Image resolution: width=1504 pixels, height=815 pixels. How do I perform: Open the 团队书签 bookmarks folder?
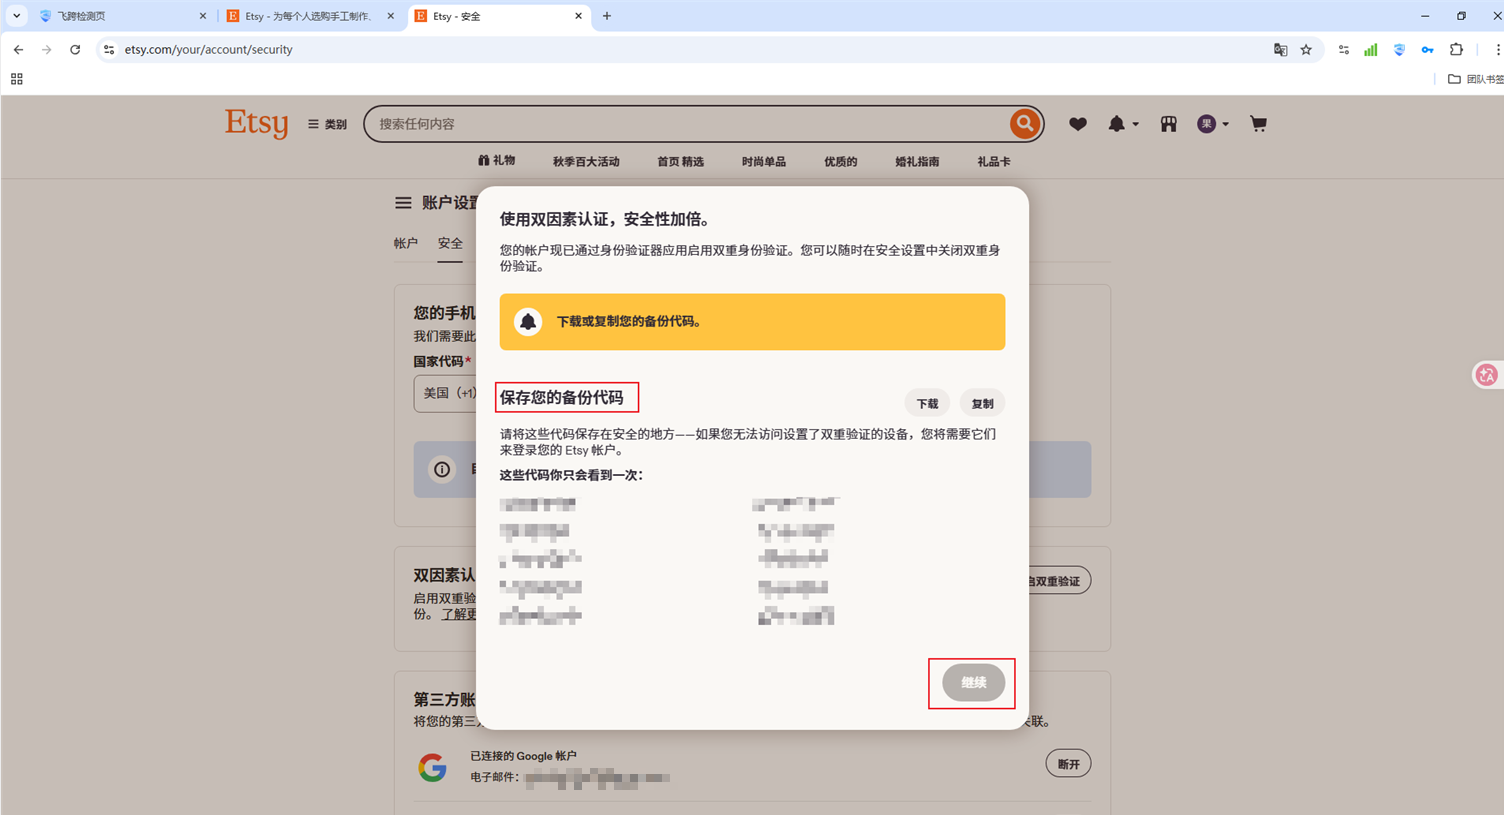pos(1475,79)
